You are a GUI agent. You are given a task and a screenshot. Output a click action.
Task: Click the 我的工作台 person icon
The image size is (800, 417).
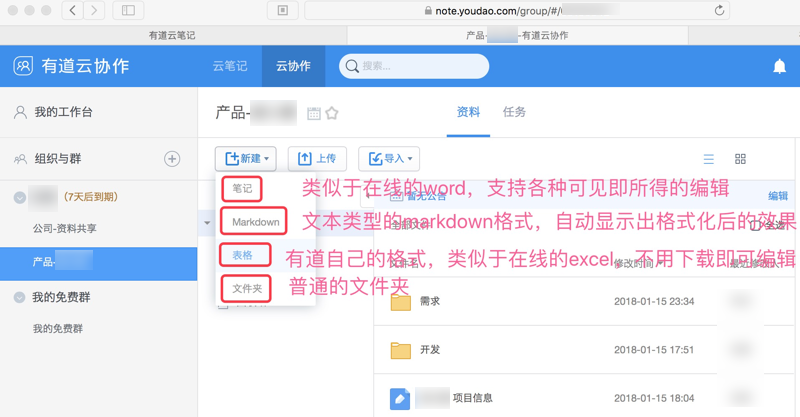[x=20, y=112]
